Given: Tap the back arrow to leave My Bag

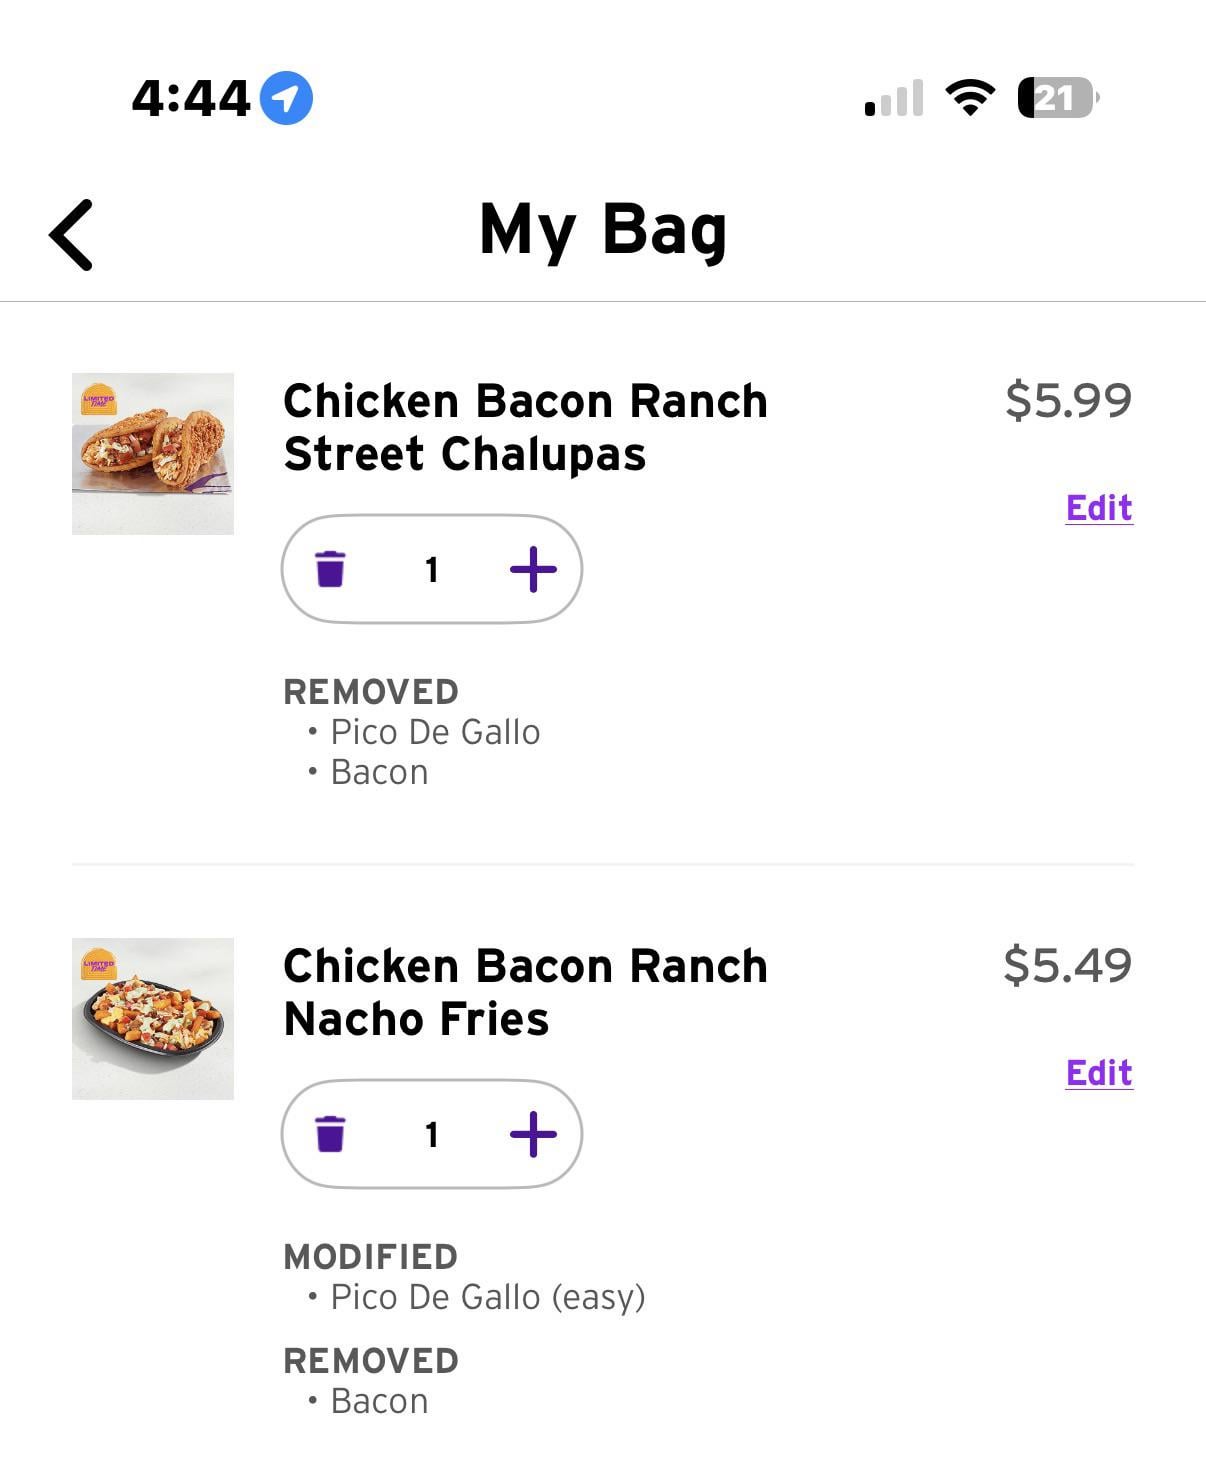Looking at the screenshot, I should pyautogui.click(x=72, y=235).
